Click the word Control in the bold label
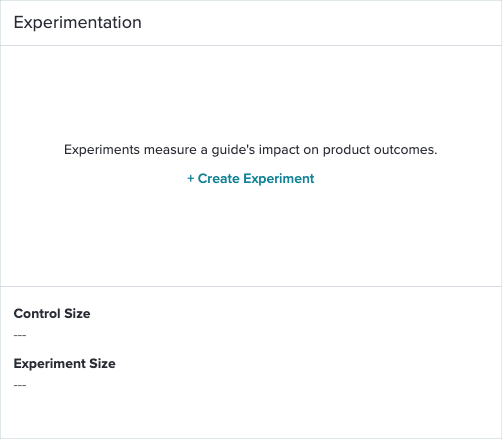The height and width of the screenshot is (439, 502). [x=37, y=314]
